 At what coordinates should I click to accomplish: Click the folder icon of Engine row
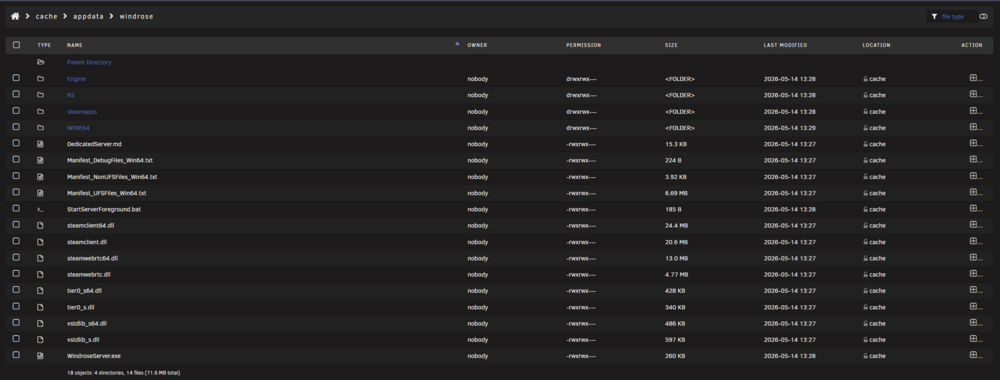41,79
